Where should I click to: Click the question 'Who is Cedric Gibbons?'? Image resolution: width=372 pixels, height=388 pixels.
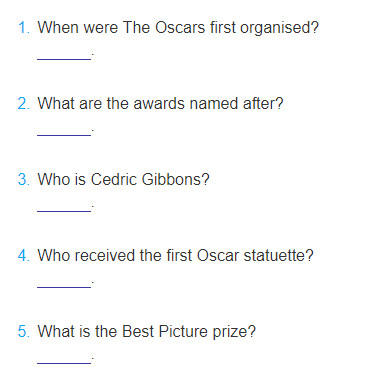(123, 179)
